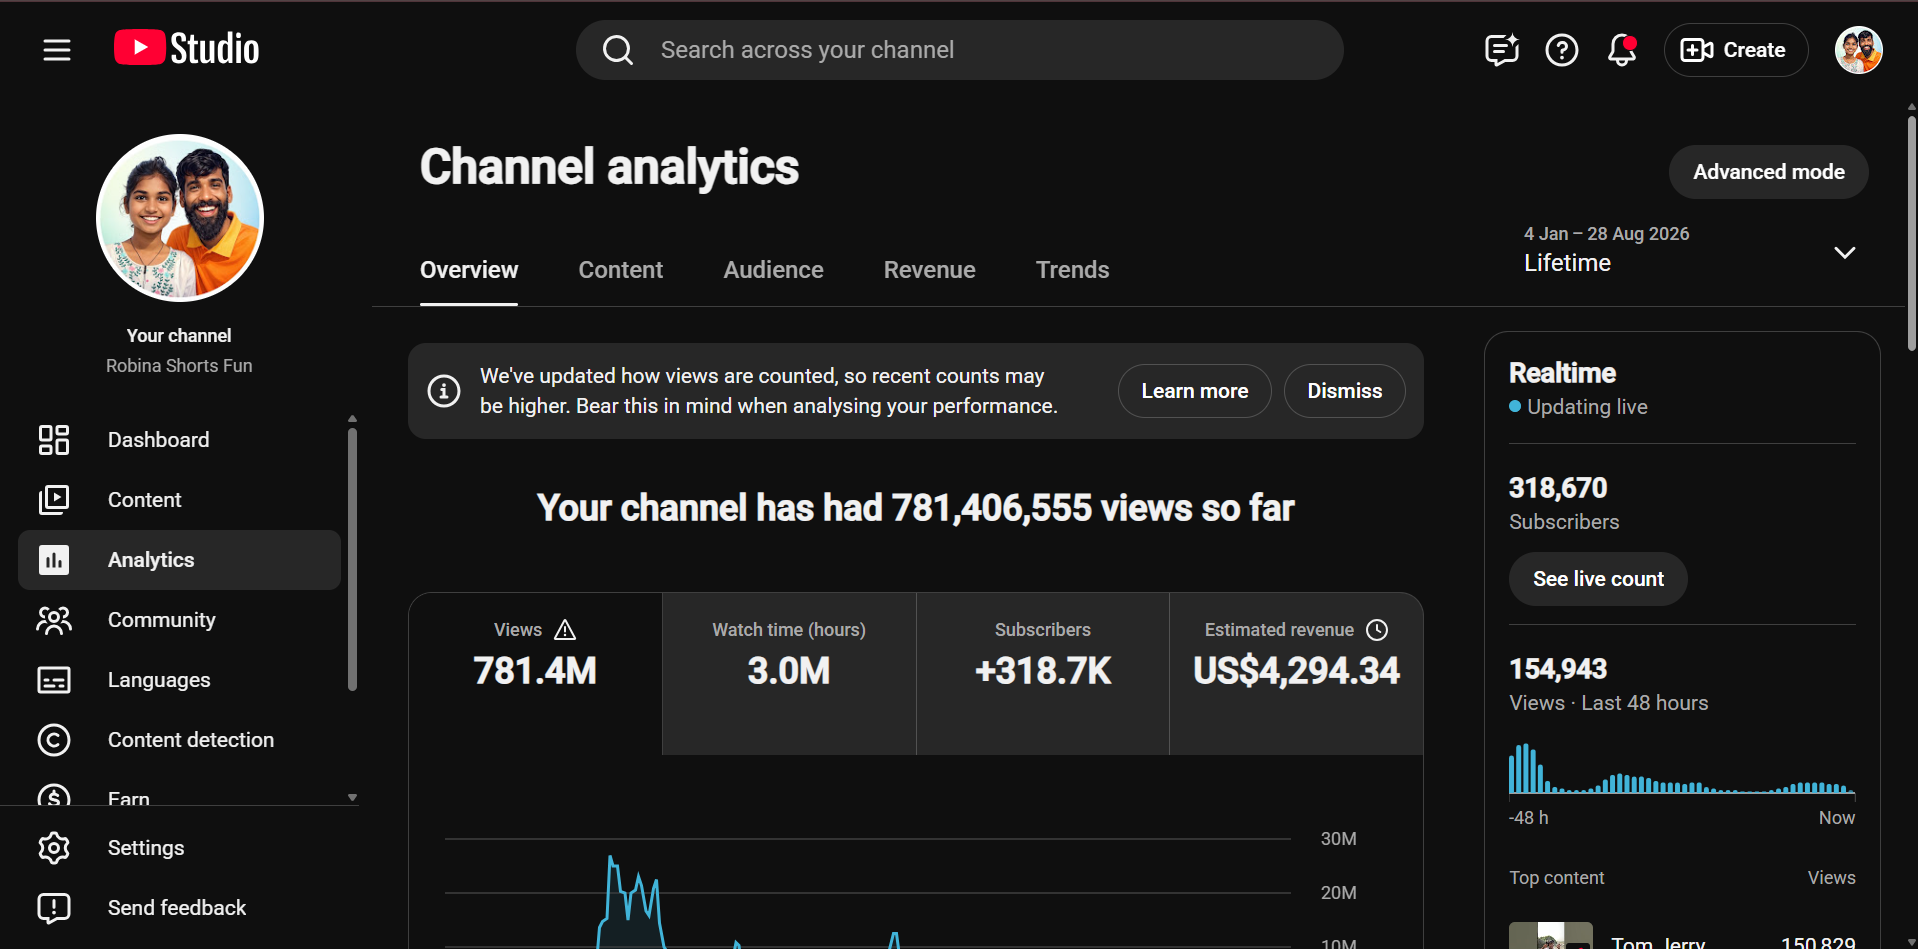Click the 'Robina Shorts Fun' channel name
The width and height of the screenshot is (1918, 949).
click(x=179, y=366)
